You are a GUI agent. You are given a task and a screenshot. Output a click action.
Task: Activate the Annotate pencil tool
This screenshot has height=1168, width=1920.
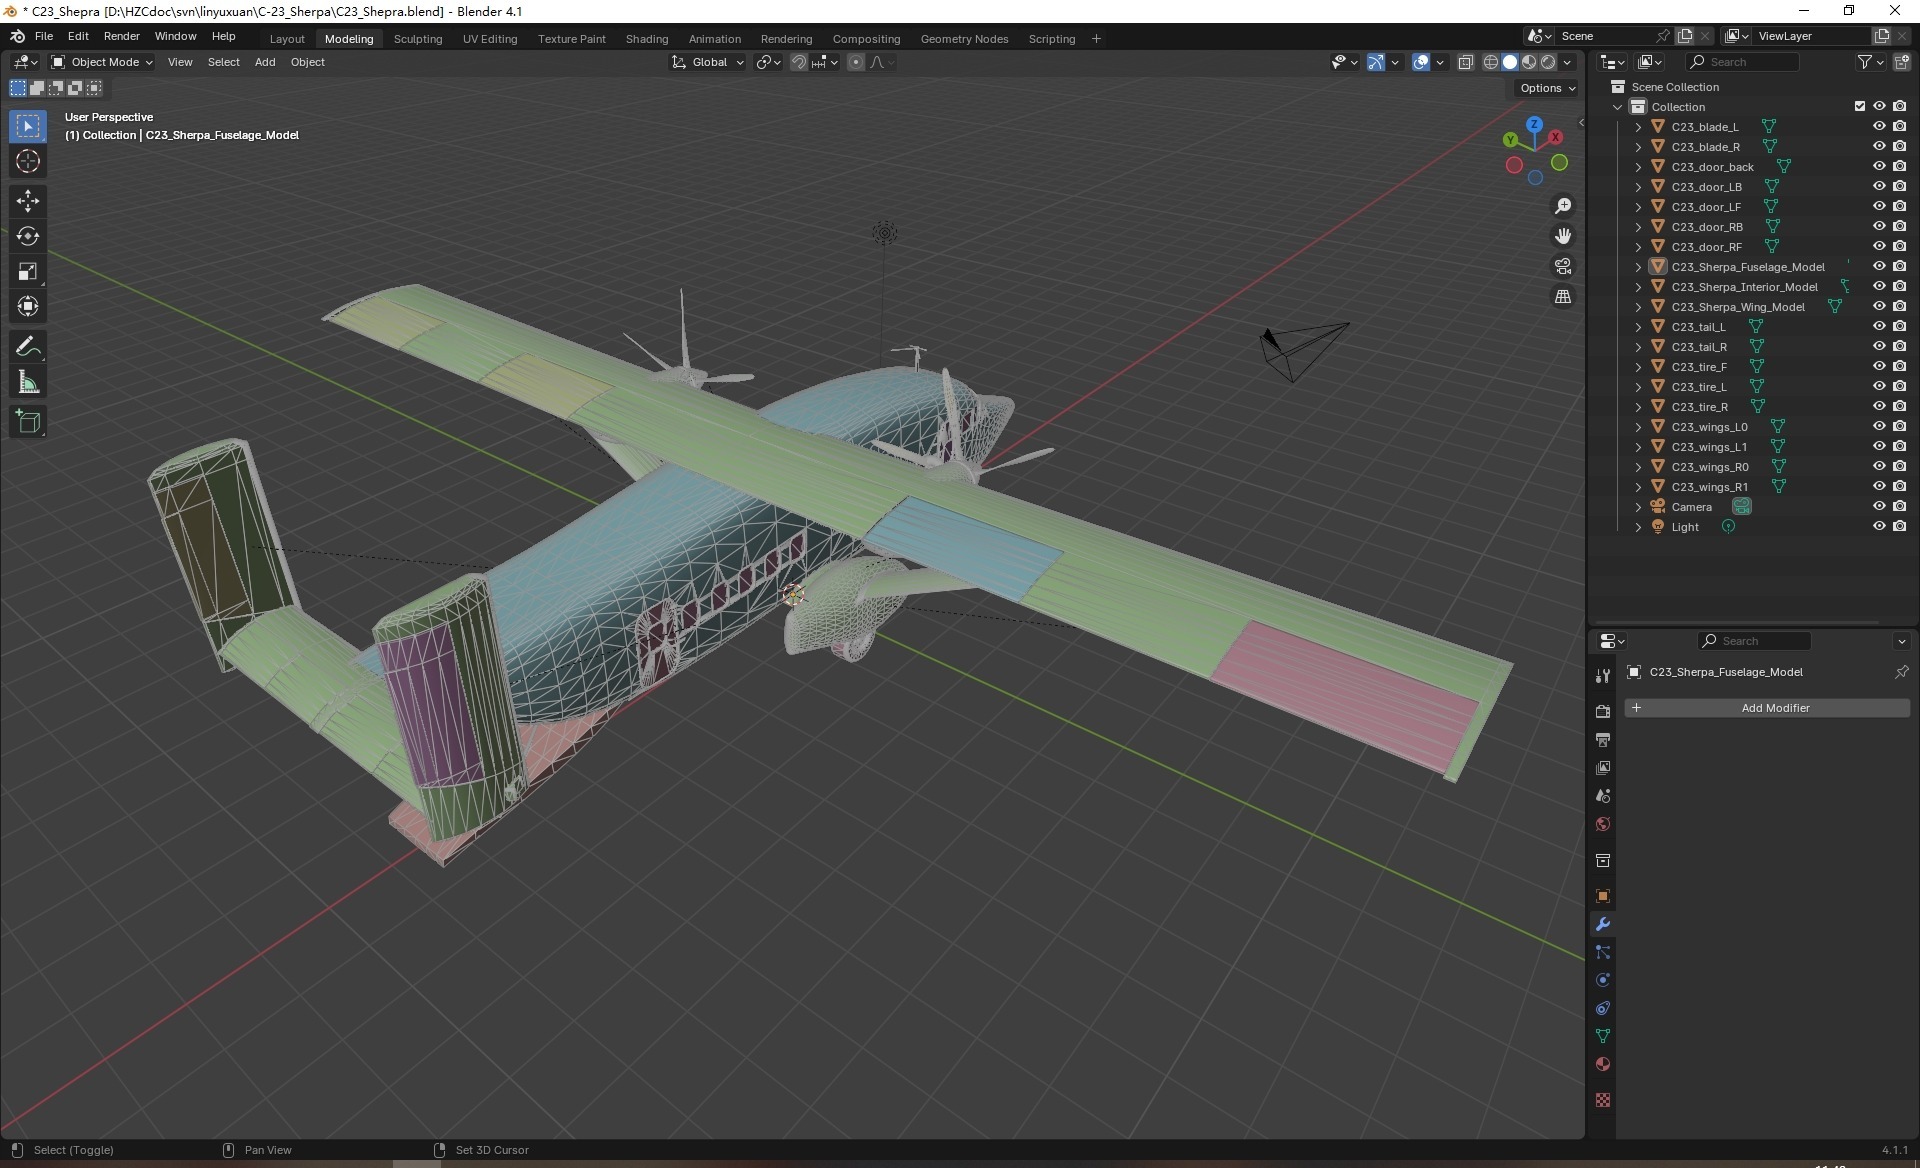coord(27,347)
